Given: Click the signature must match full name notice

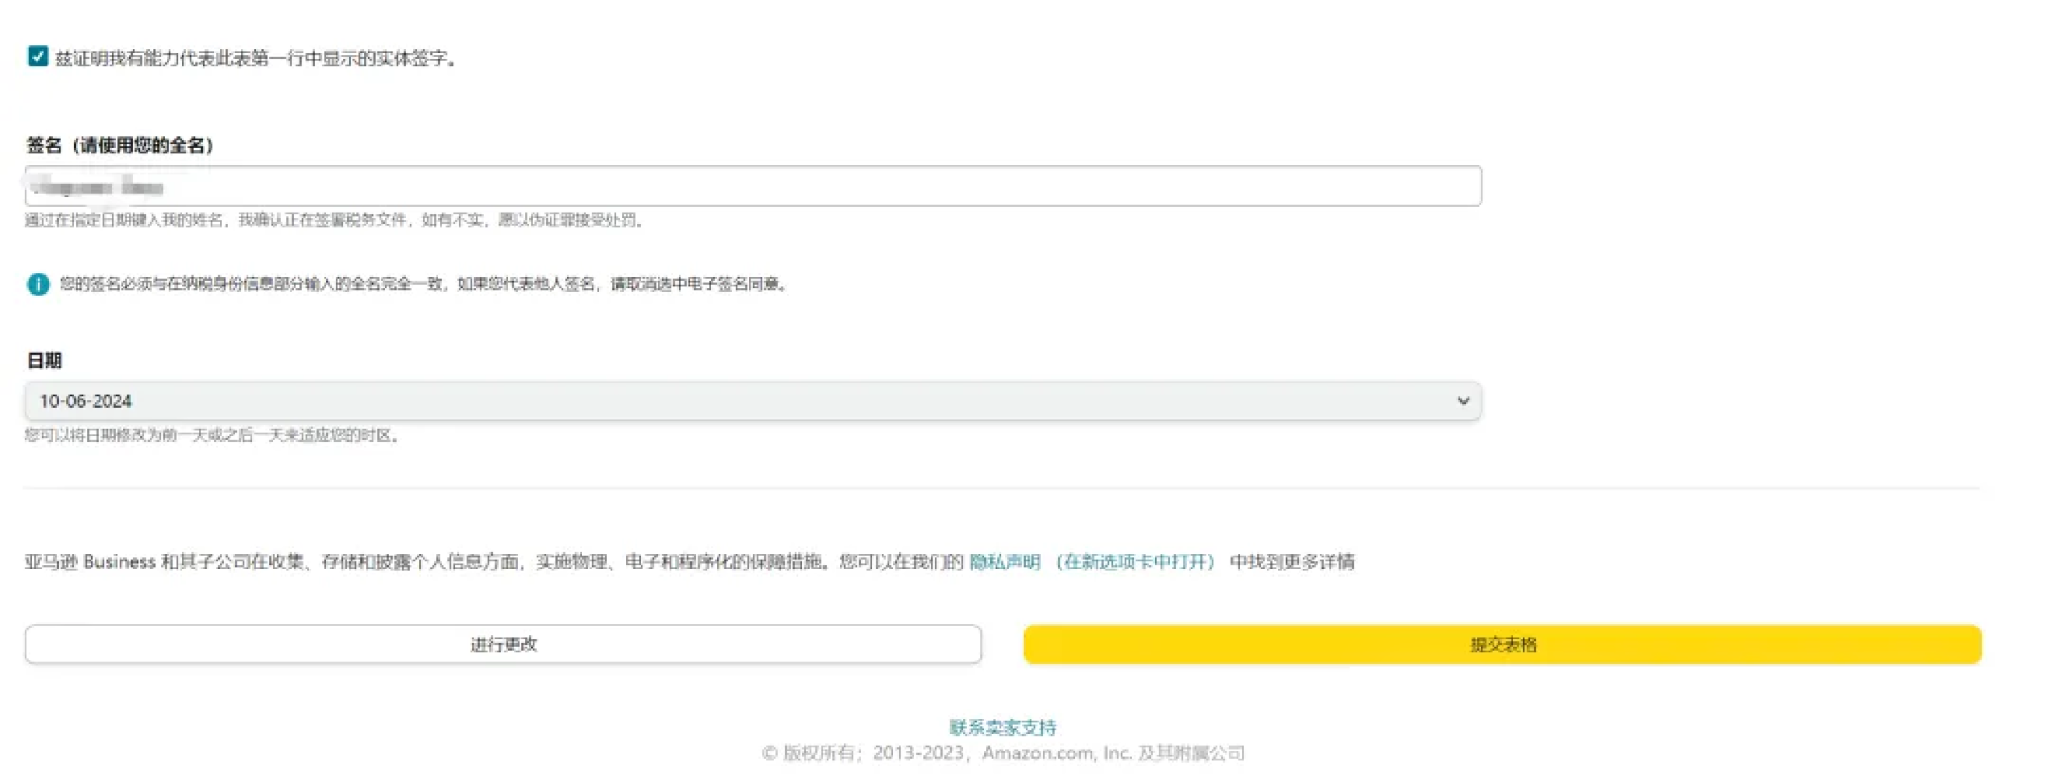Looking at the screenshot, I should click(x=424, y=285).
